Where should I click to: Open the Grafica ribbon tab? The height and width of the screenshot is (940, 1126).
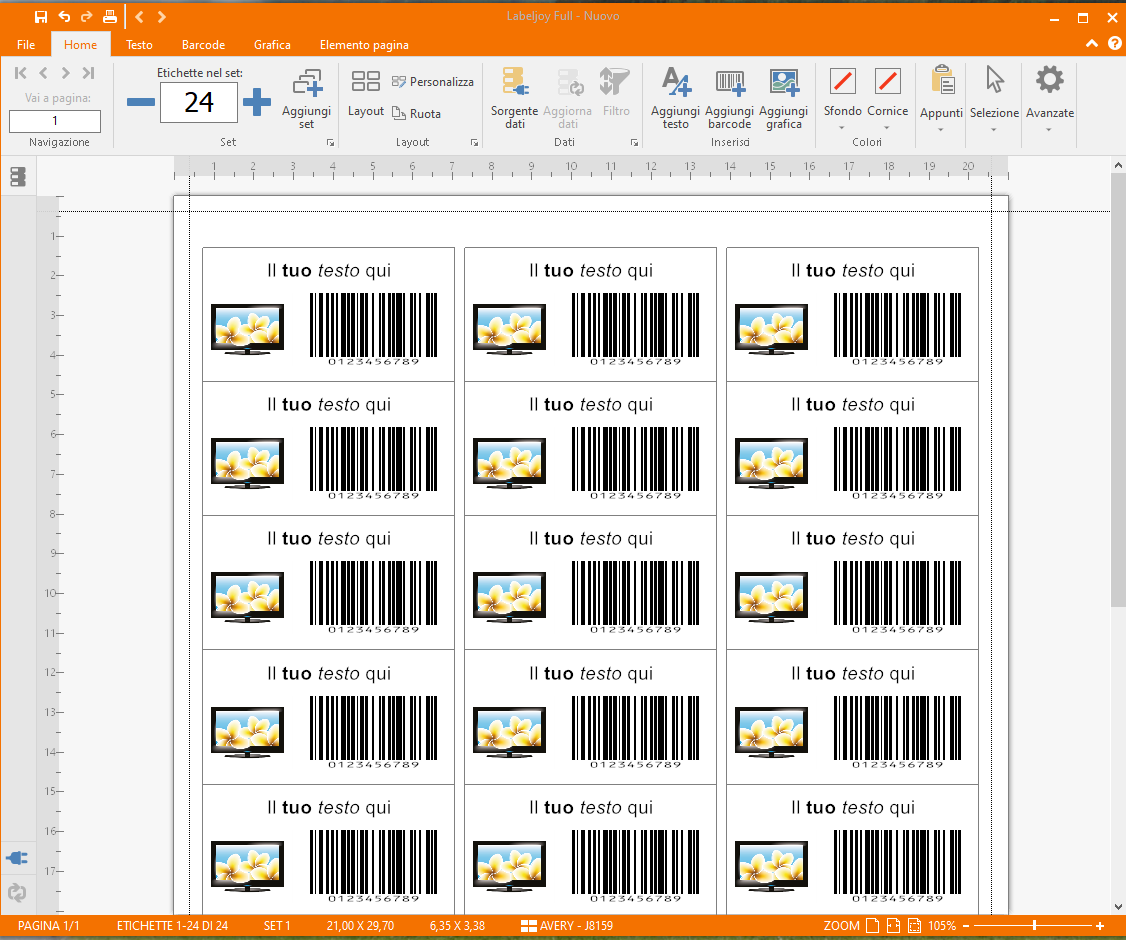pos(272,45)
